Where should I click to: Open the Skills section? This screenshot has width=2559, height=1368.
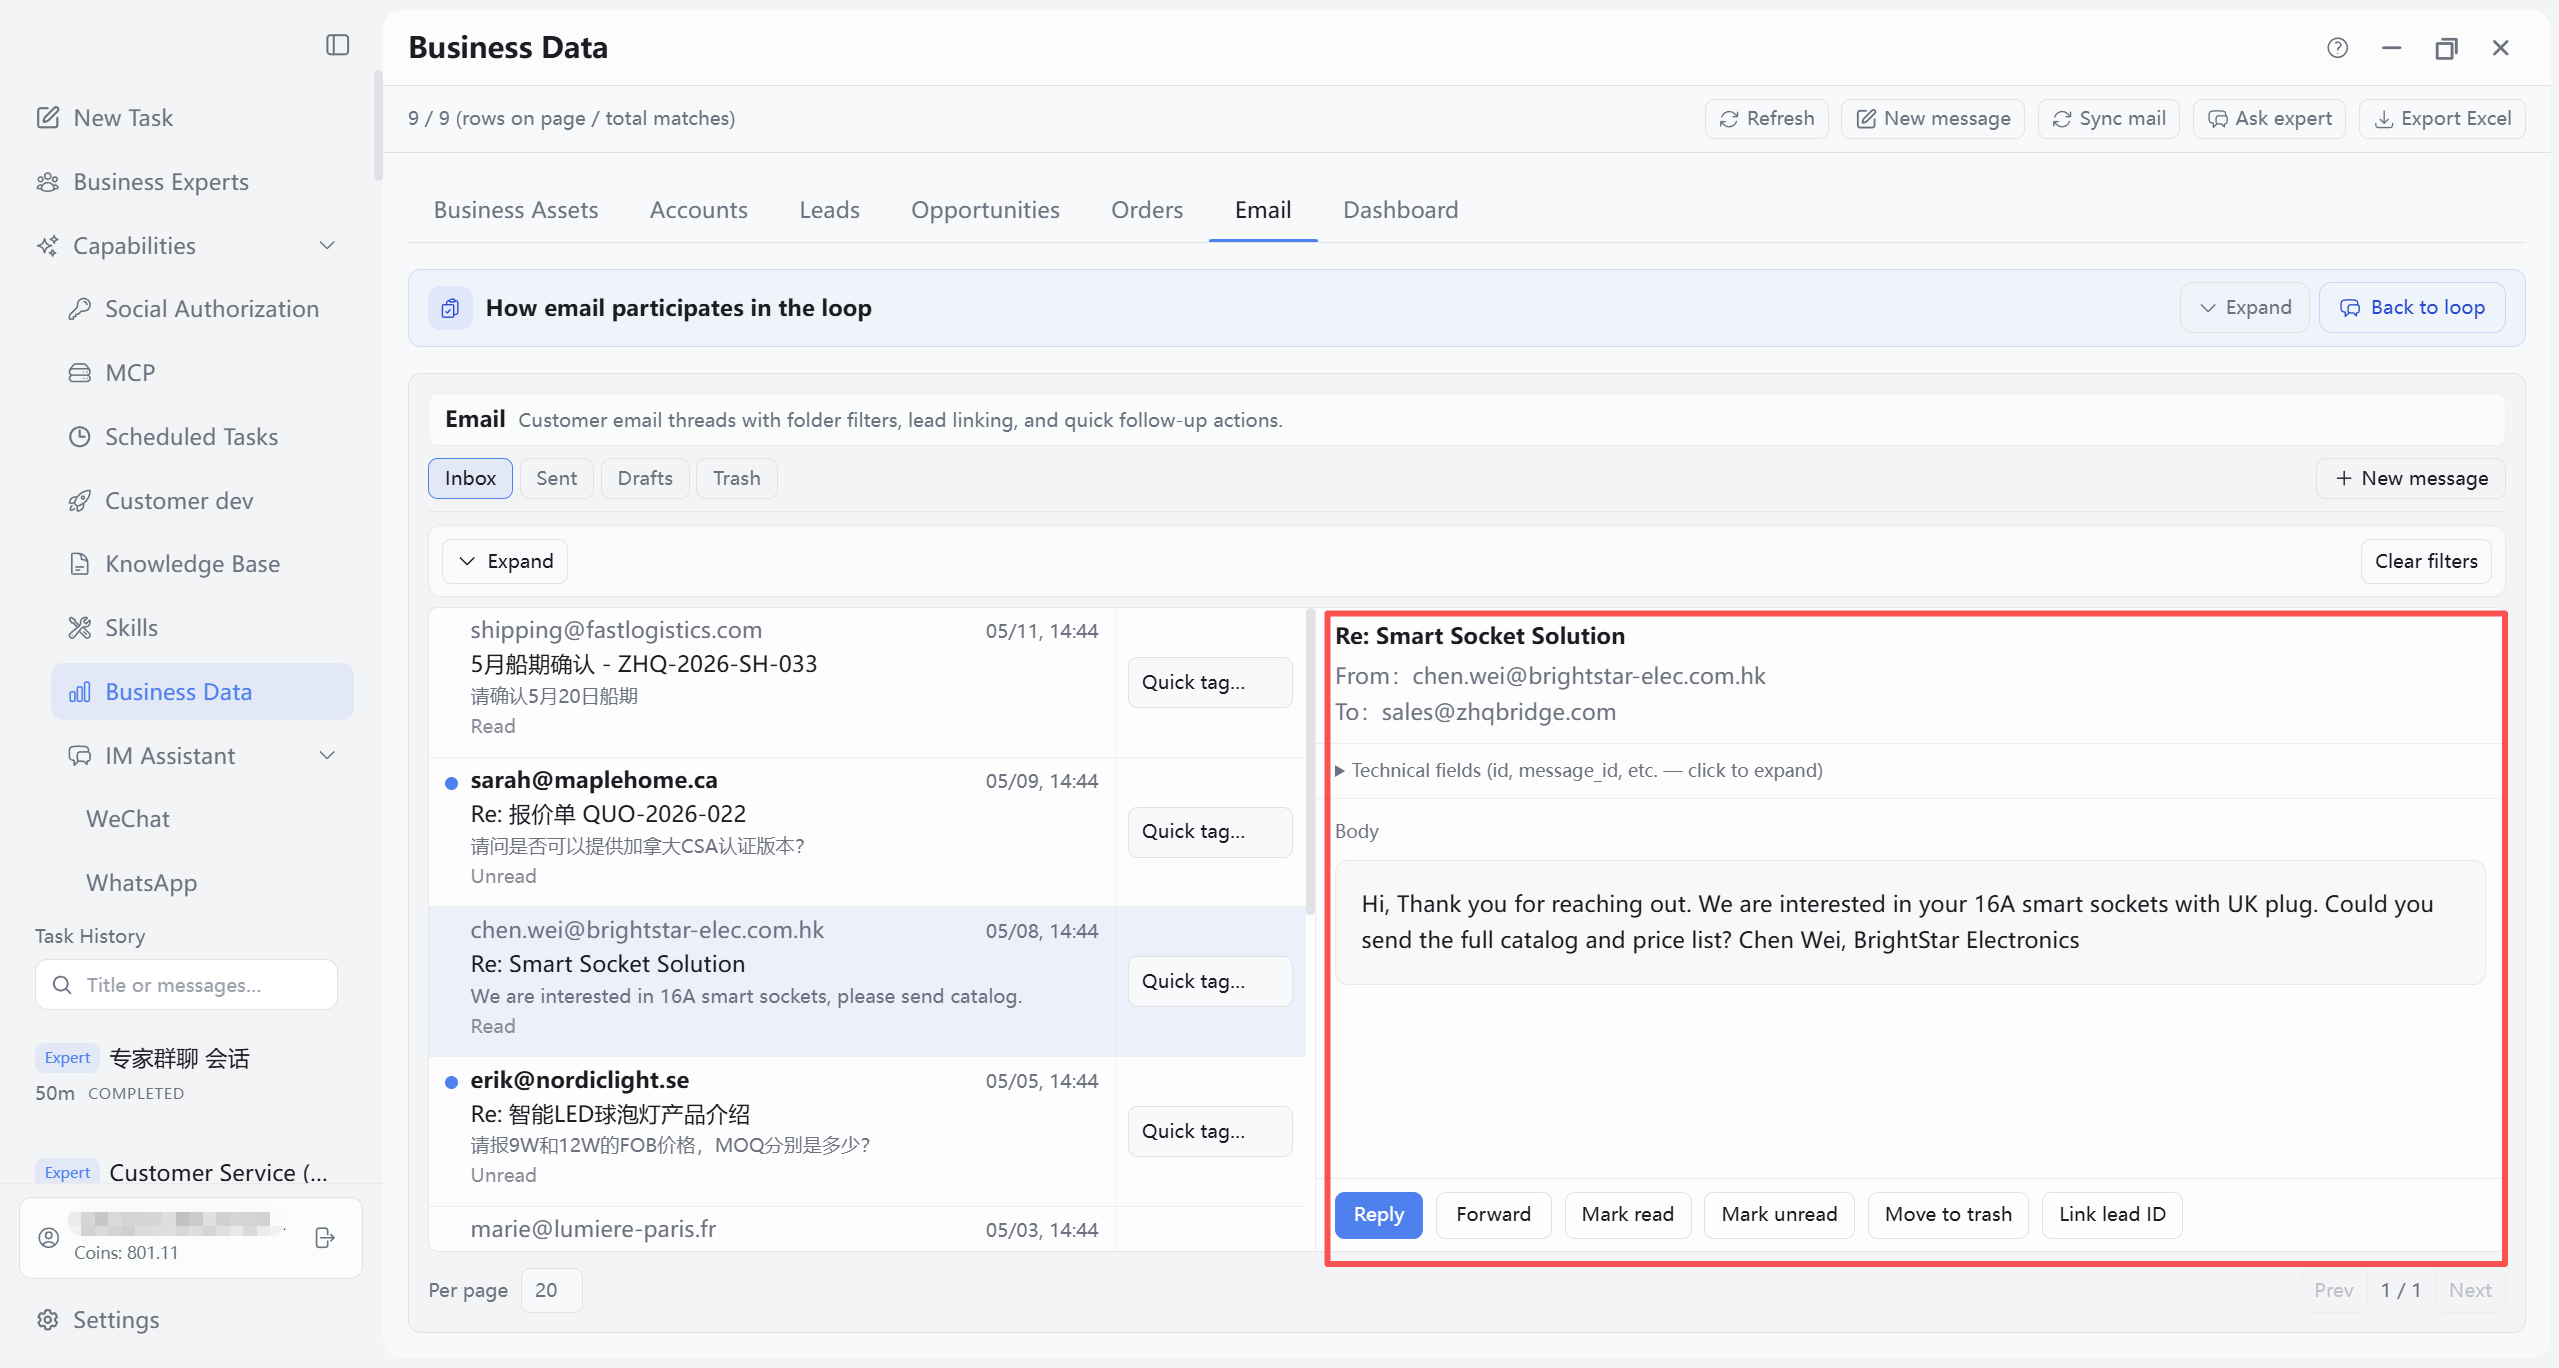point(113,628)
